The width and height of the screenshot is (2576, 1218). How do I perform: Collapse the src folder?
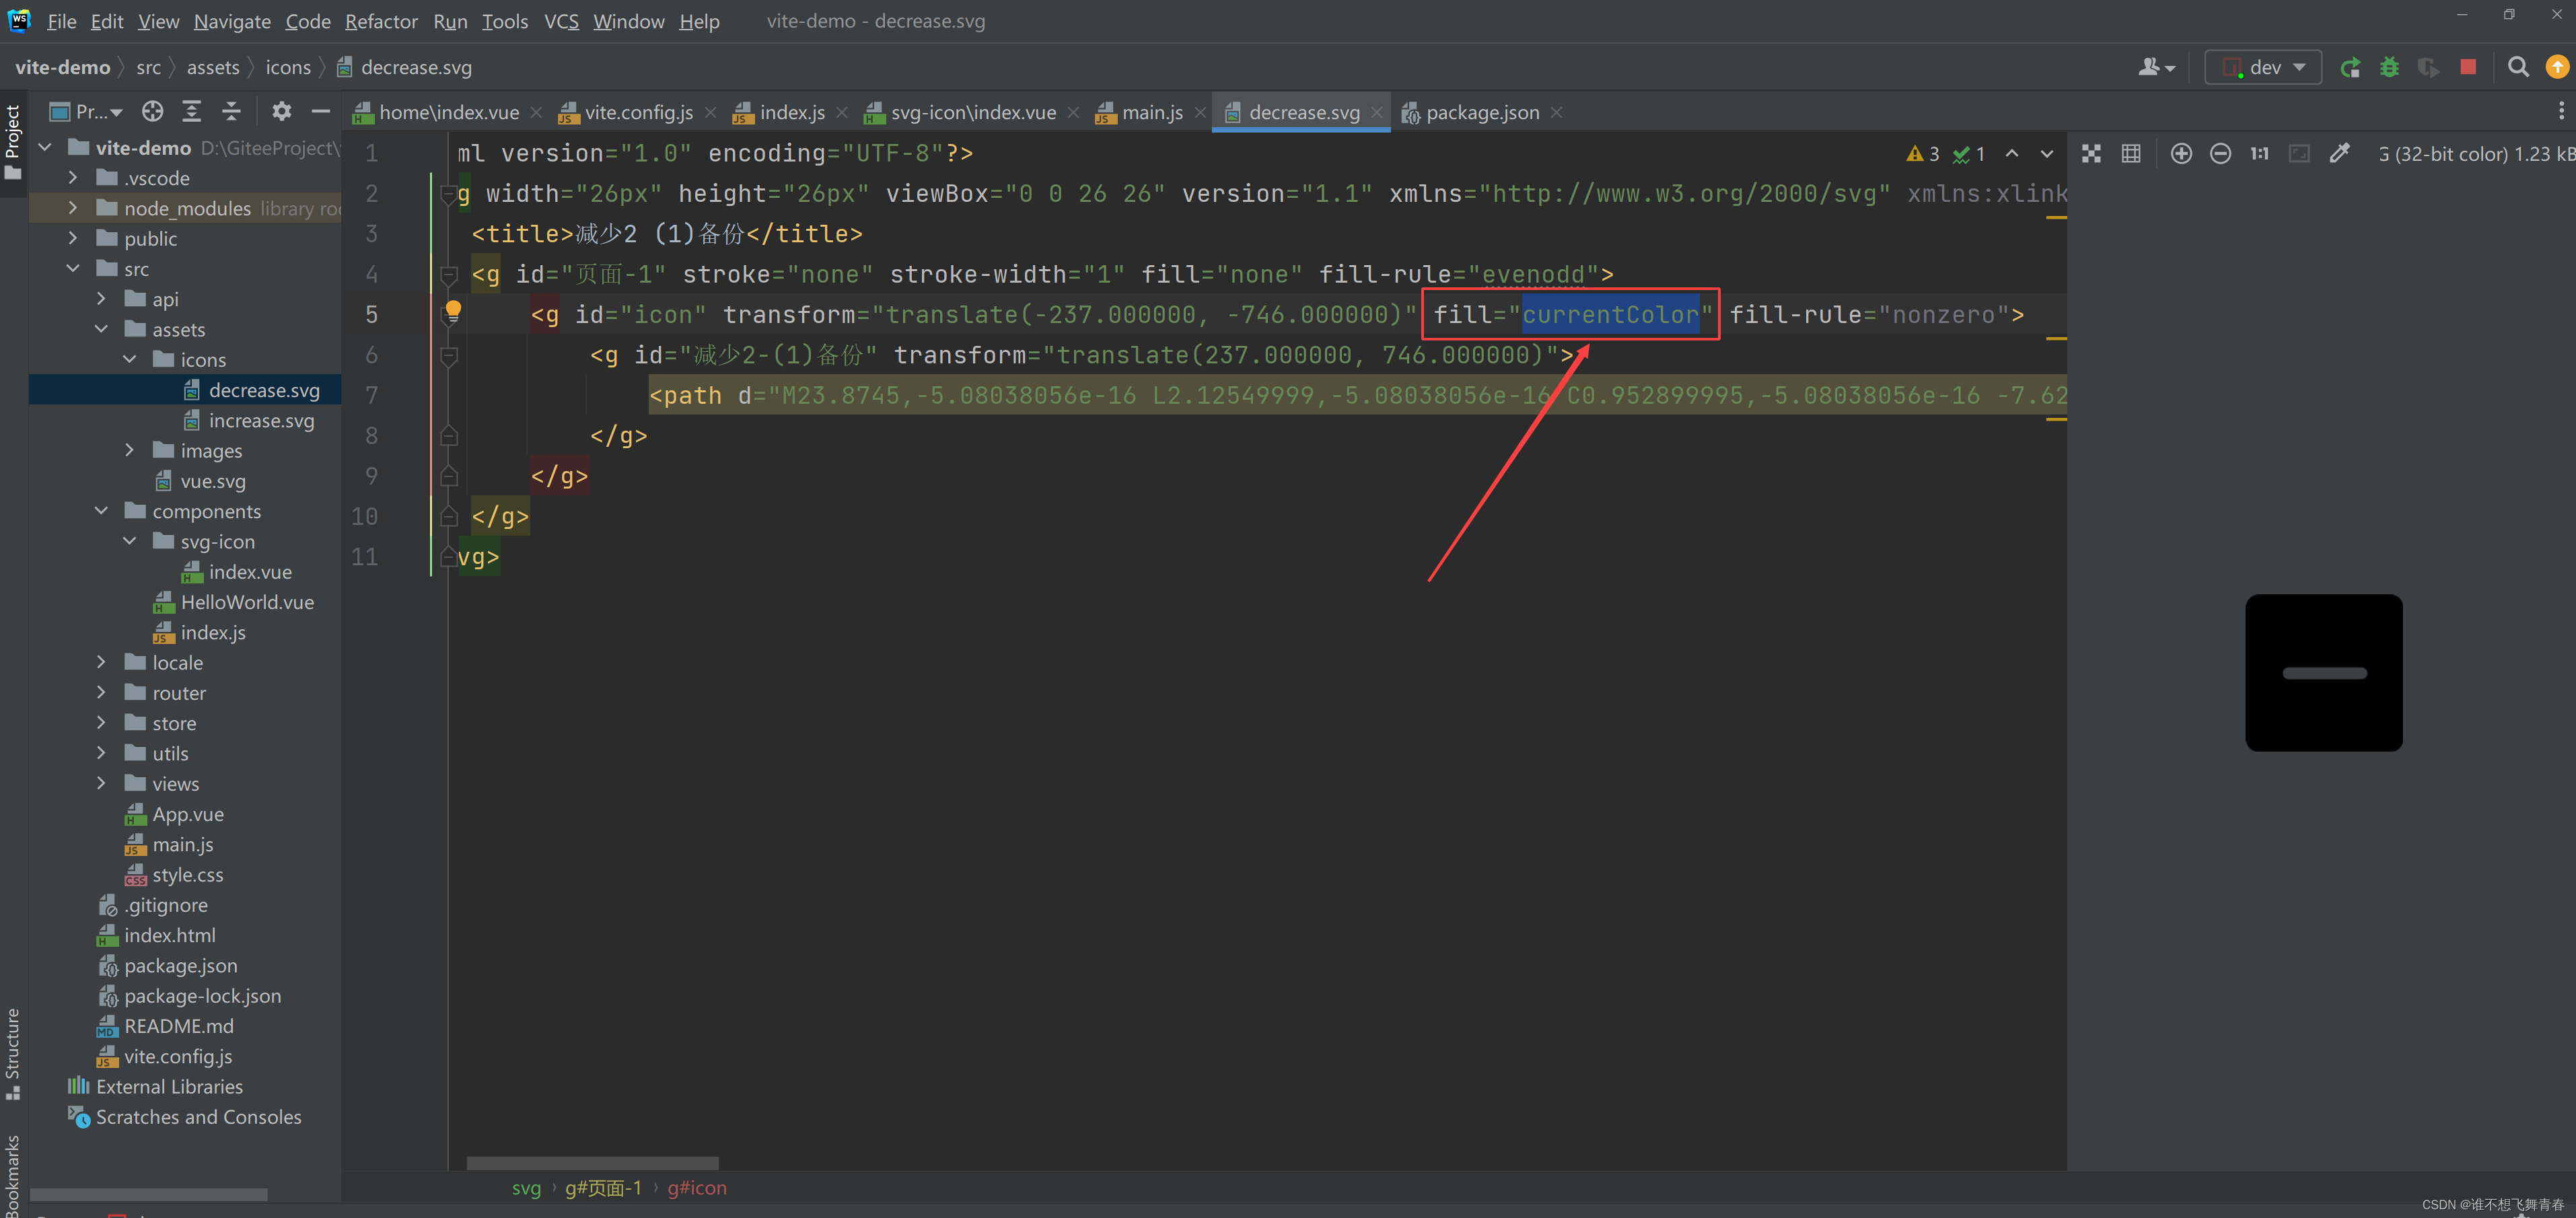point(71,268)
